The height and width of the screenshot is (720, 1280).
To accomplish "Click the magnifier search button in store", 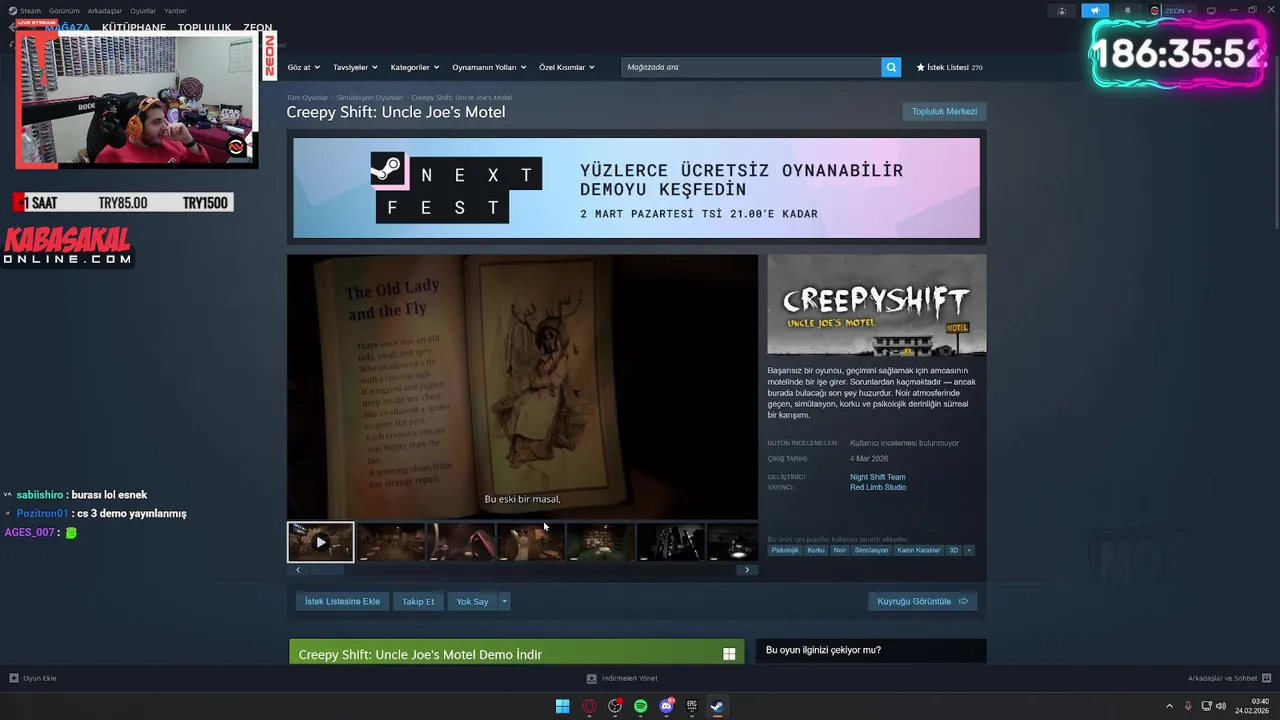I will pos(890,67).
